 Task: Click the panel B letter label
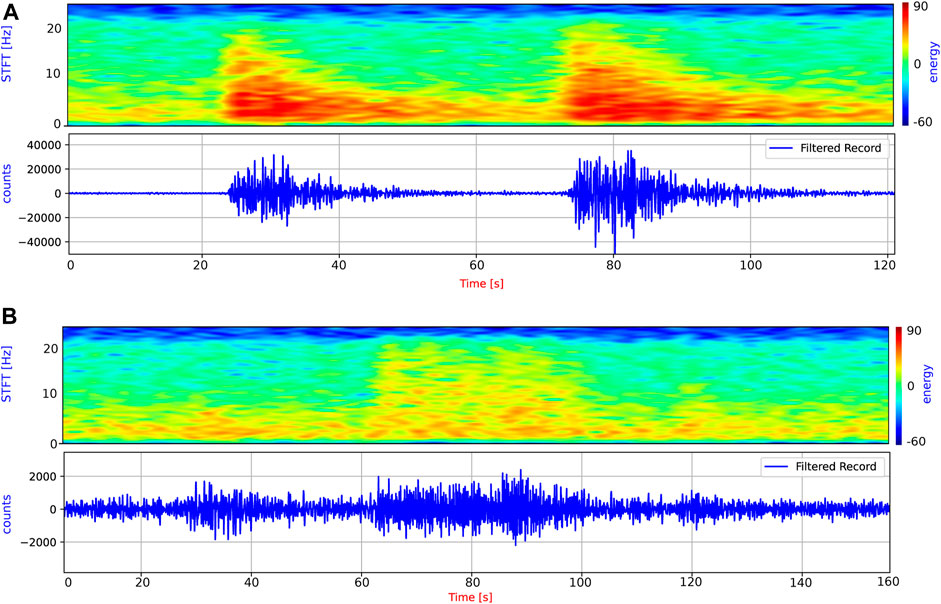[x=10, y=316]
